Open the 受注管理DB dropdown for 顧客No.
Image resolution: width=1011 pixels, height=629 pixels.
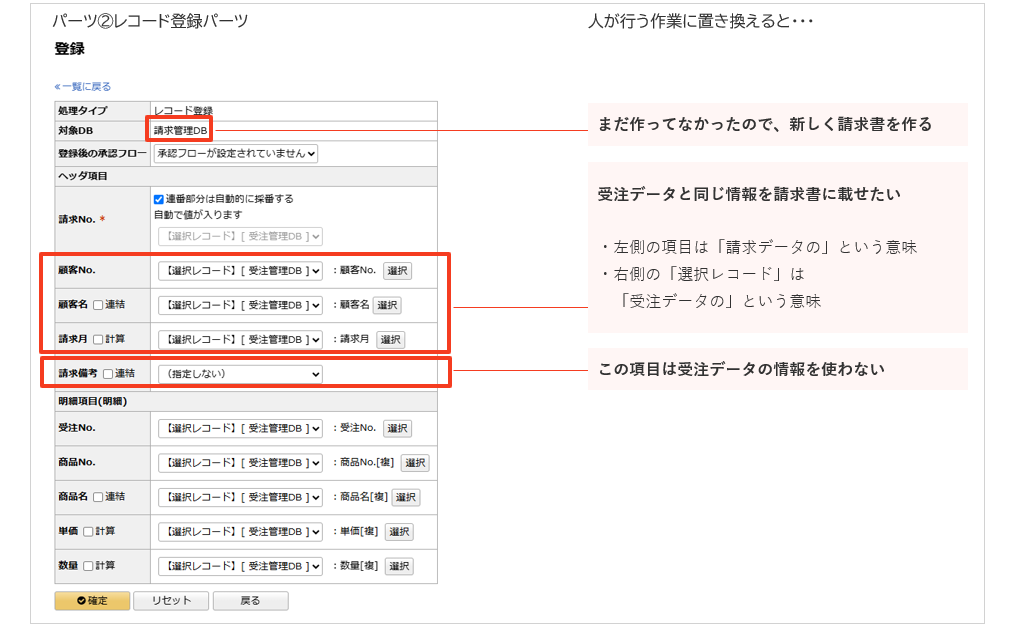[x=240, y=270]
